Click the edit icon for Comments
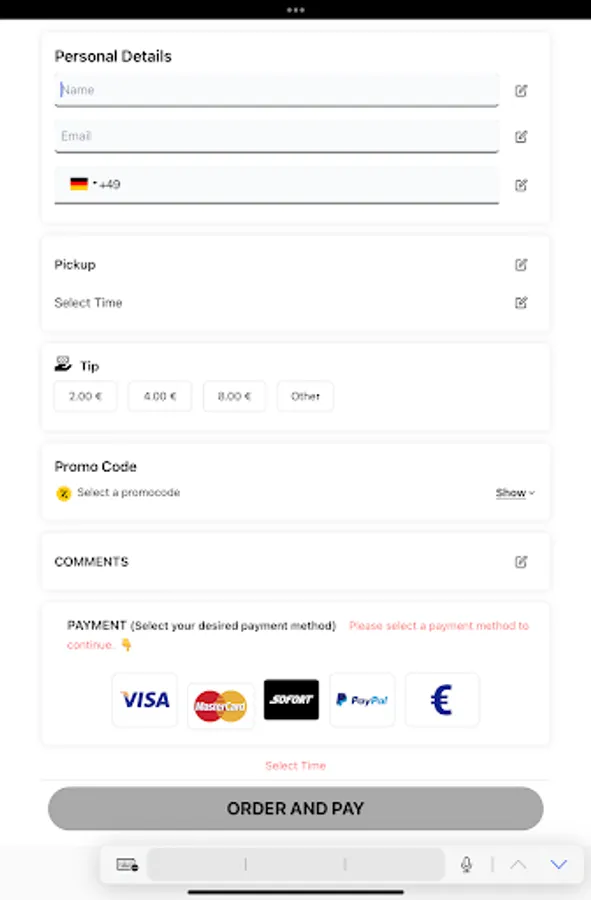The image size is (591, 900). click(521, 562)
